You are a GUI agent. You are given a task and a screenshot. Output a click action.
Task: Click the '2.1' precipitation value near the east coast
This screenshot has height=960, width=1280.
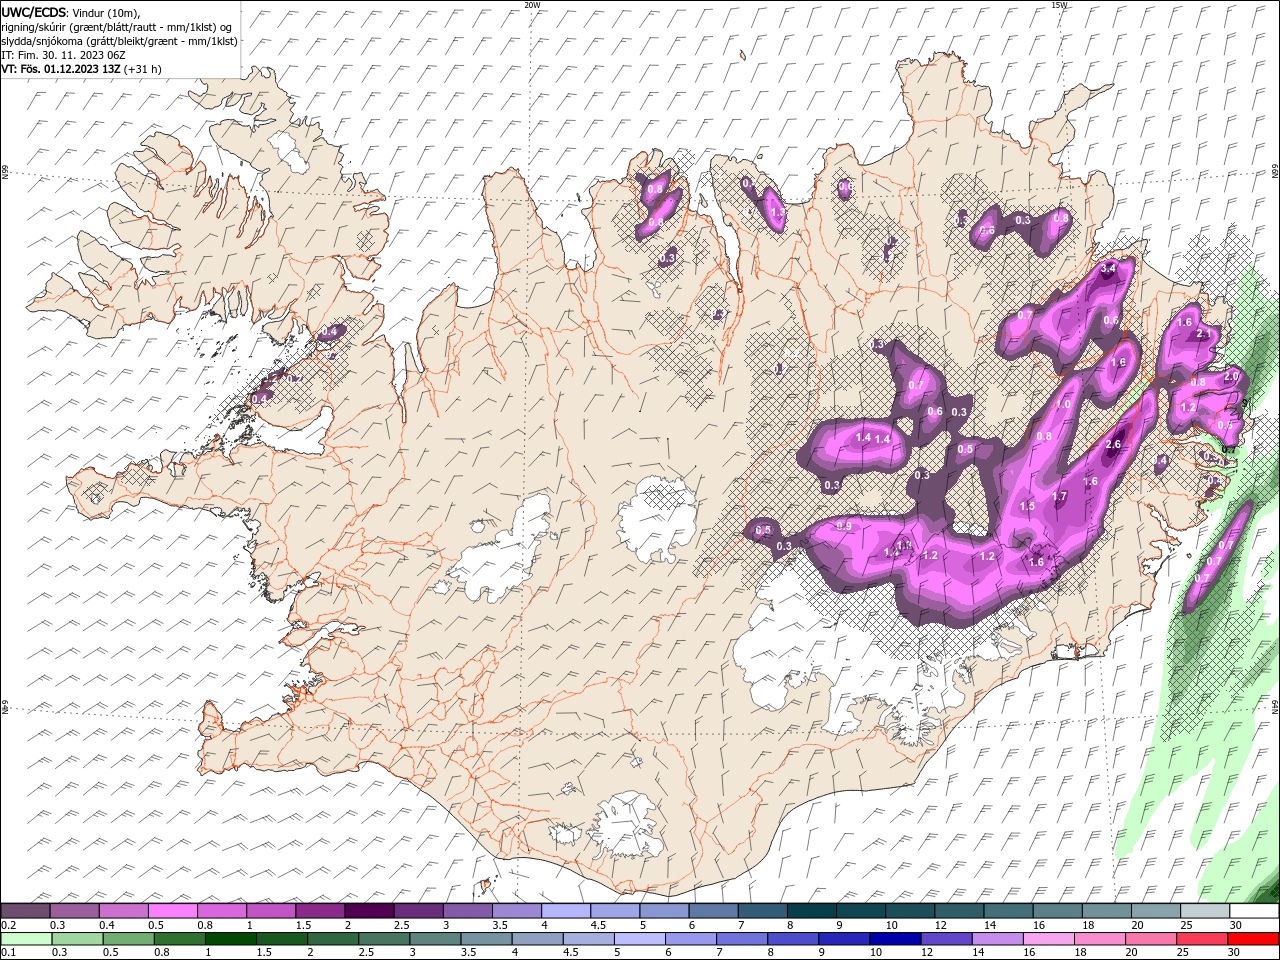tap(1204, 333)
